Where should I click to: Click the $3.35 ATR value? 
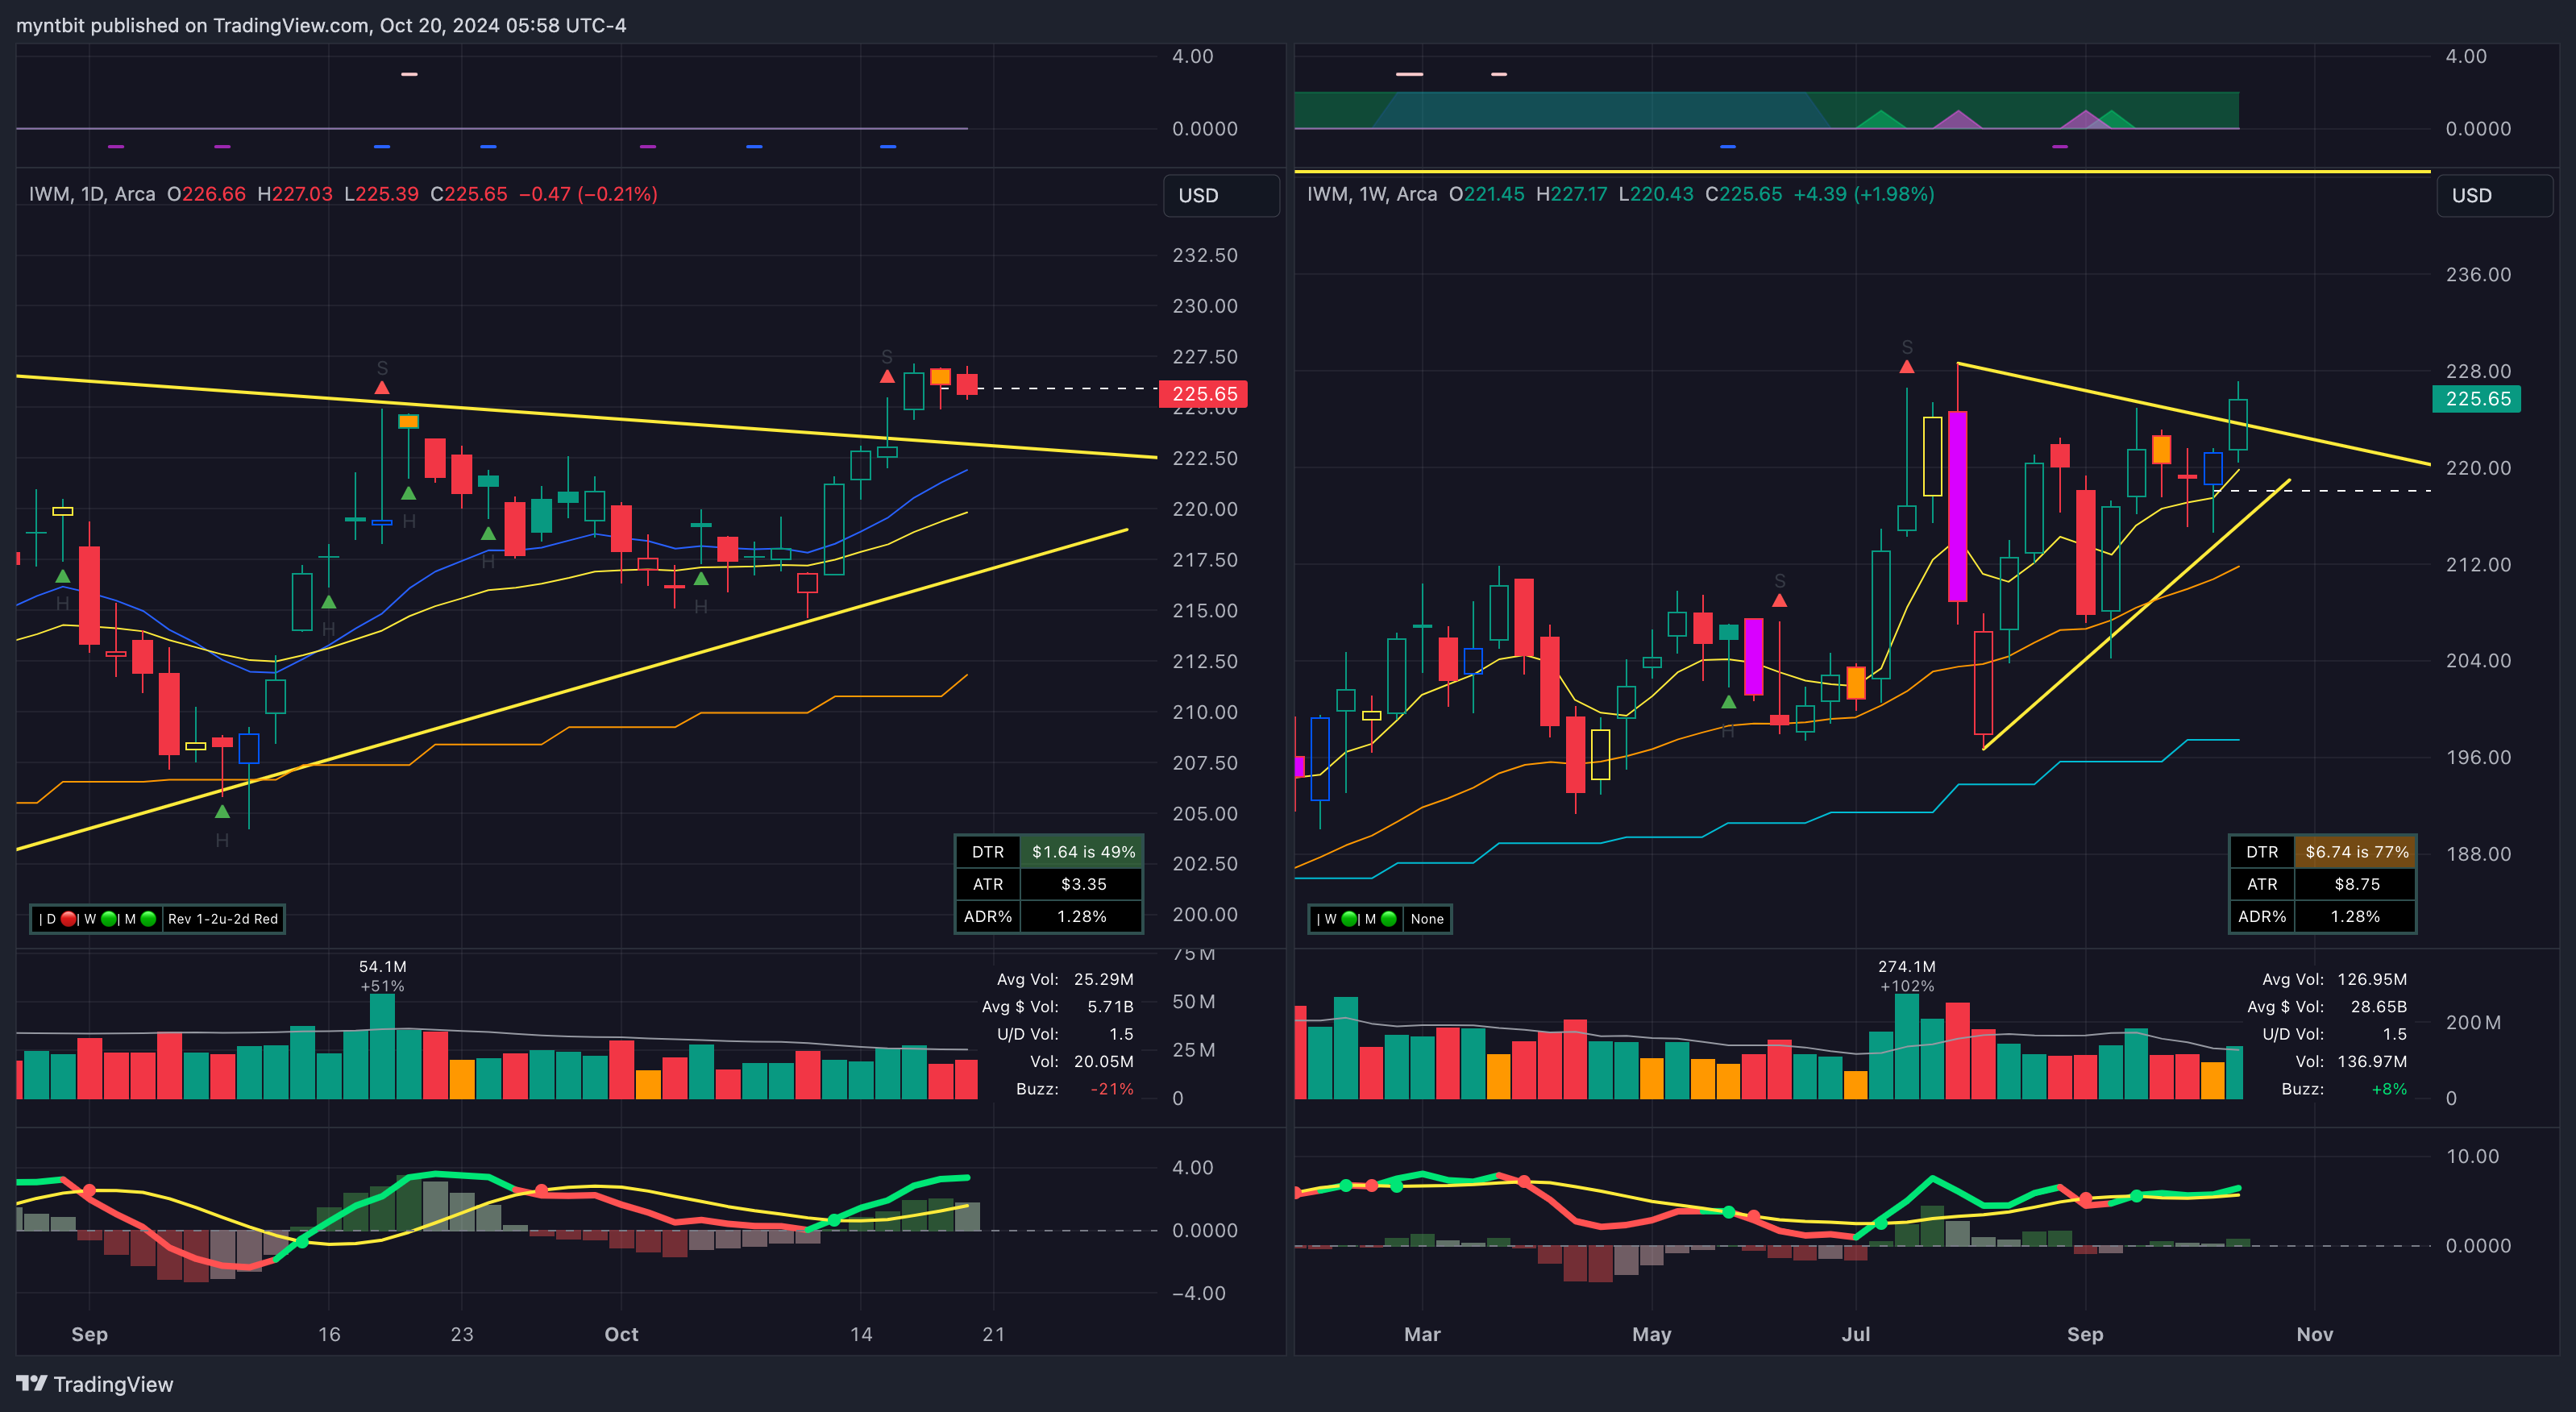[1083, 884]
